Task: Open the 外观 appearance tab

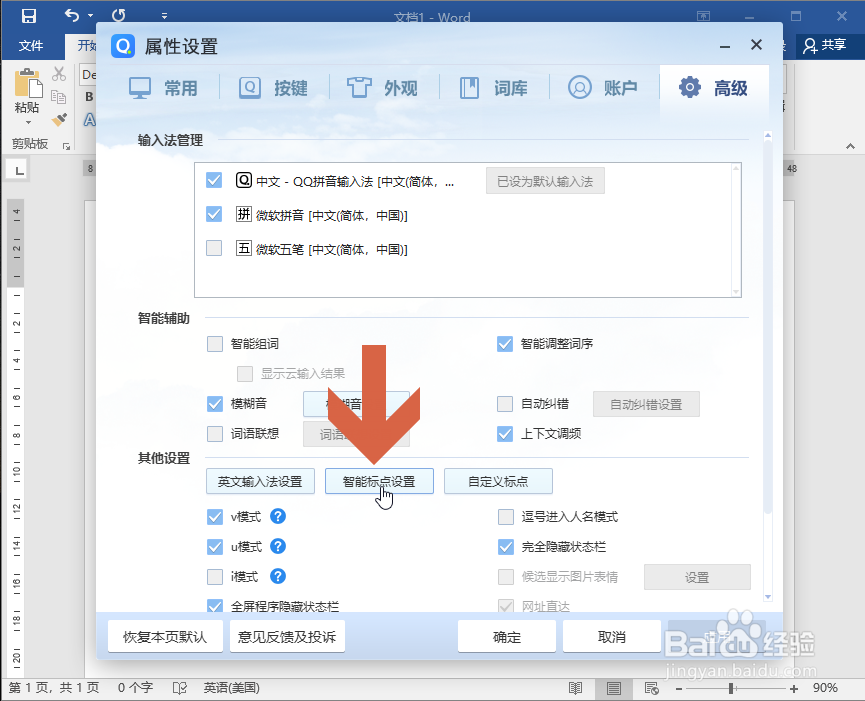Action: pos(382,88)
